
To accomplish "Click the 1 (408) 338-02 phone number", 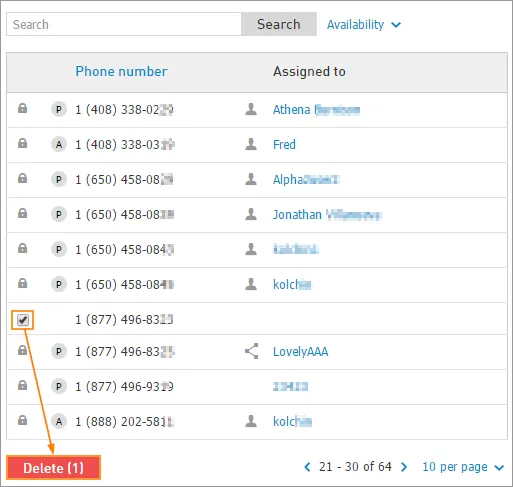I will pyautogui.click(x=124, y=110).
